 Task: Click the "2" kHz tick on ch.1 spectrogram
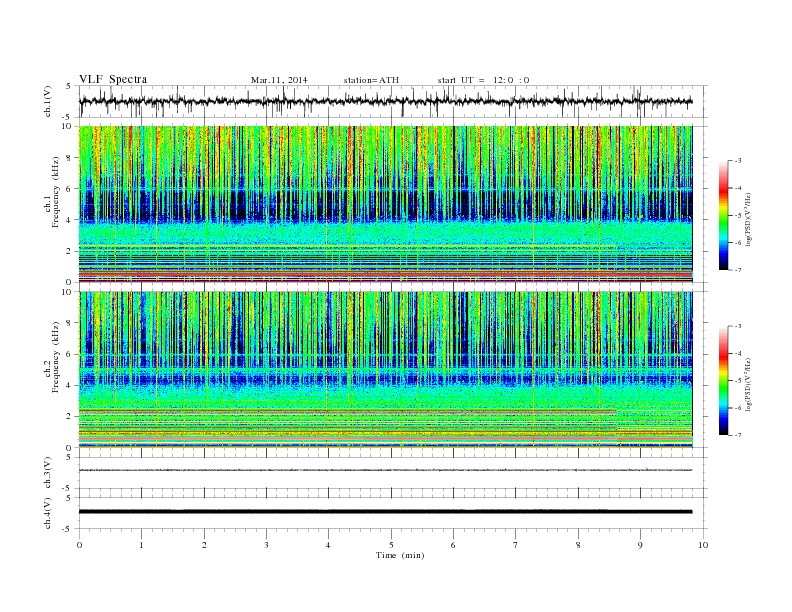(x=70, y=251)
